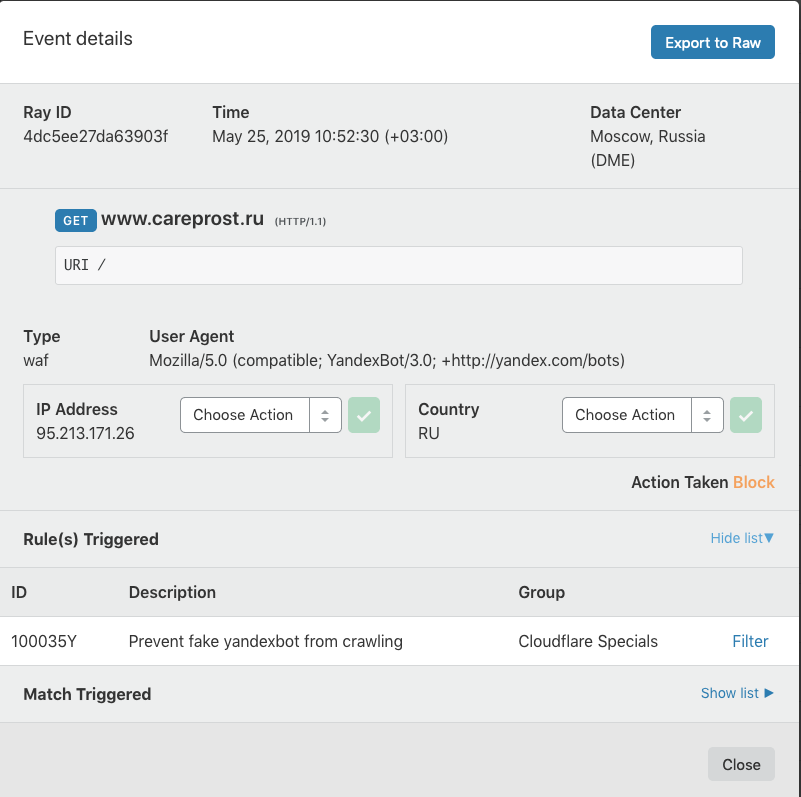
Task: Click the Filter link for Cloudflare Specials
Action: click(750, 641)
